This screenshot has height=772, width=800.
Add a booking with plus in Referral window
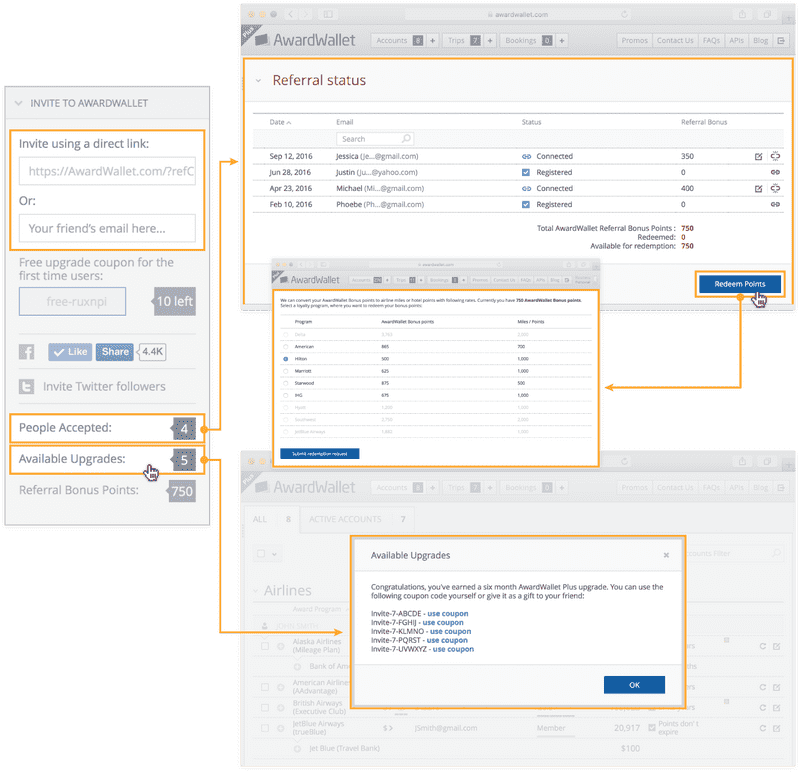click(561, 40)
